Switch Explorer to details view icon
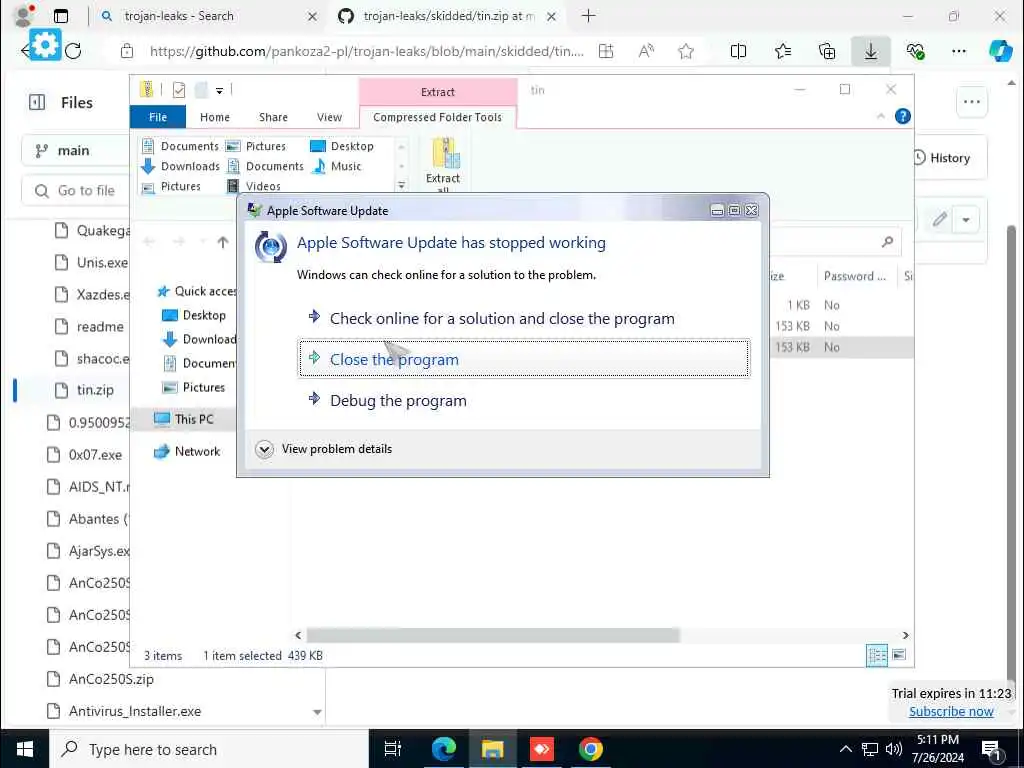This screenshot has width=1024, height=768. 876,655
